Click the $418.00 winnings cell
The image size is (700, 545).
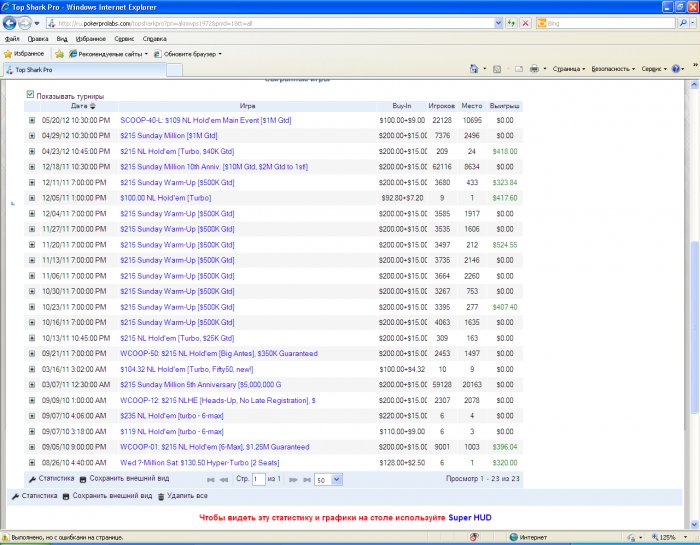[505, 151]
